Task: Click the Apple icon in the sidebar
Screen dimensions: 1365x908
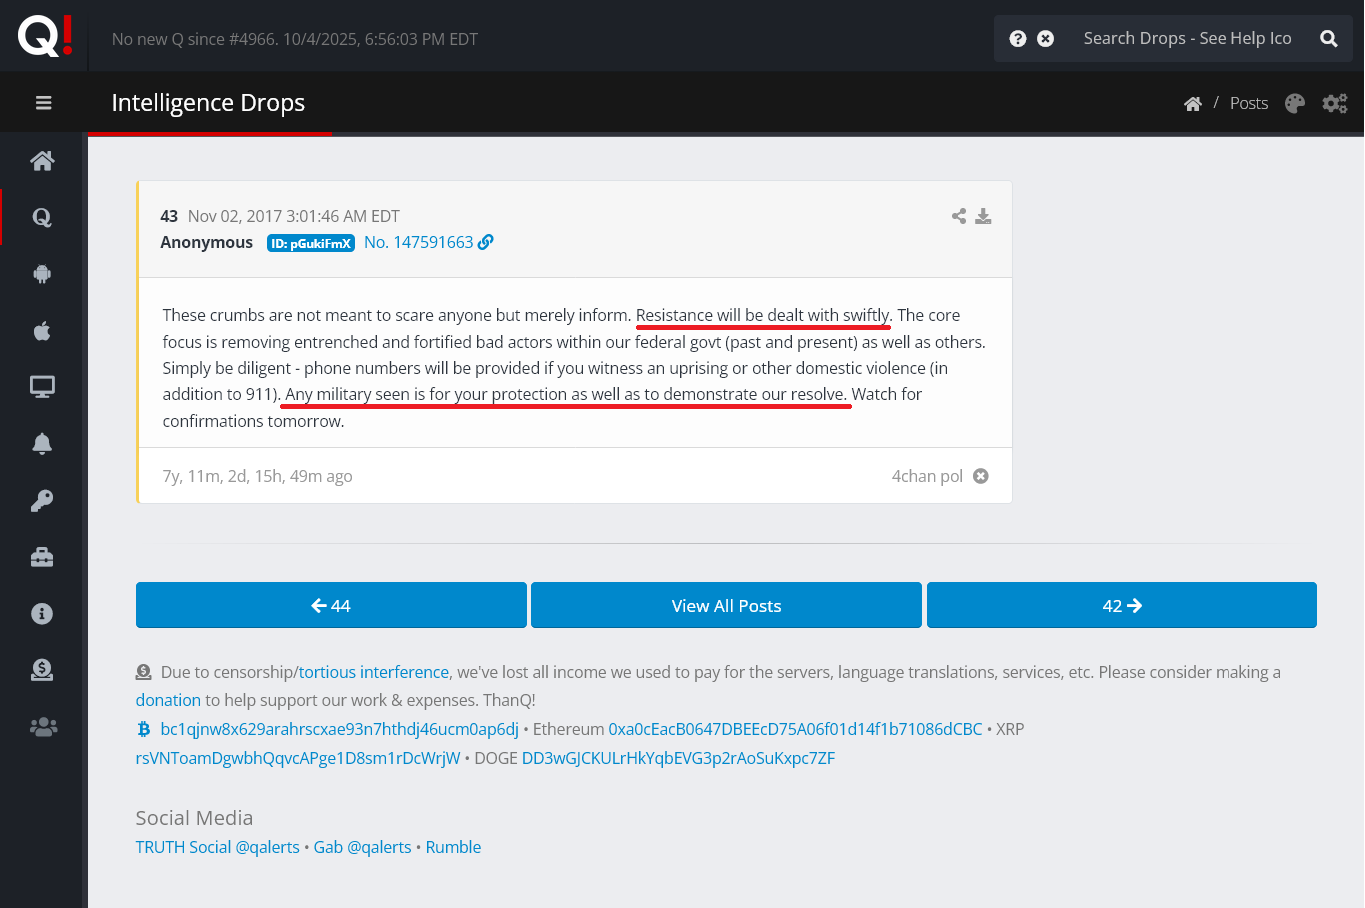Action: coord(42,331)
